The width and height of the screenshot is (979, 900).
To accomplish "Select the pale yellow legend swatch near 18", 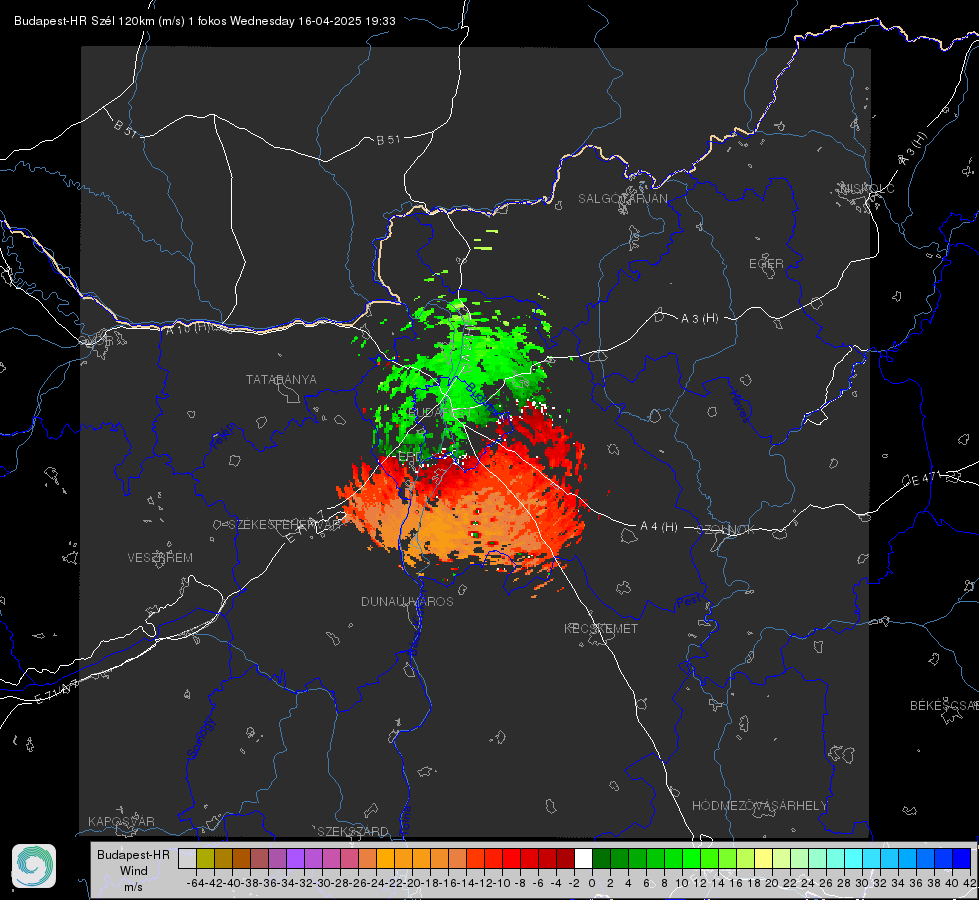I will 763,858.
